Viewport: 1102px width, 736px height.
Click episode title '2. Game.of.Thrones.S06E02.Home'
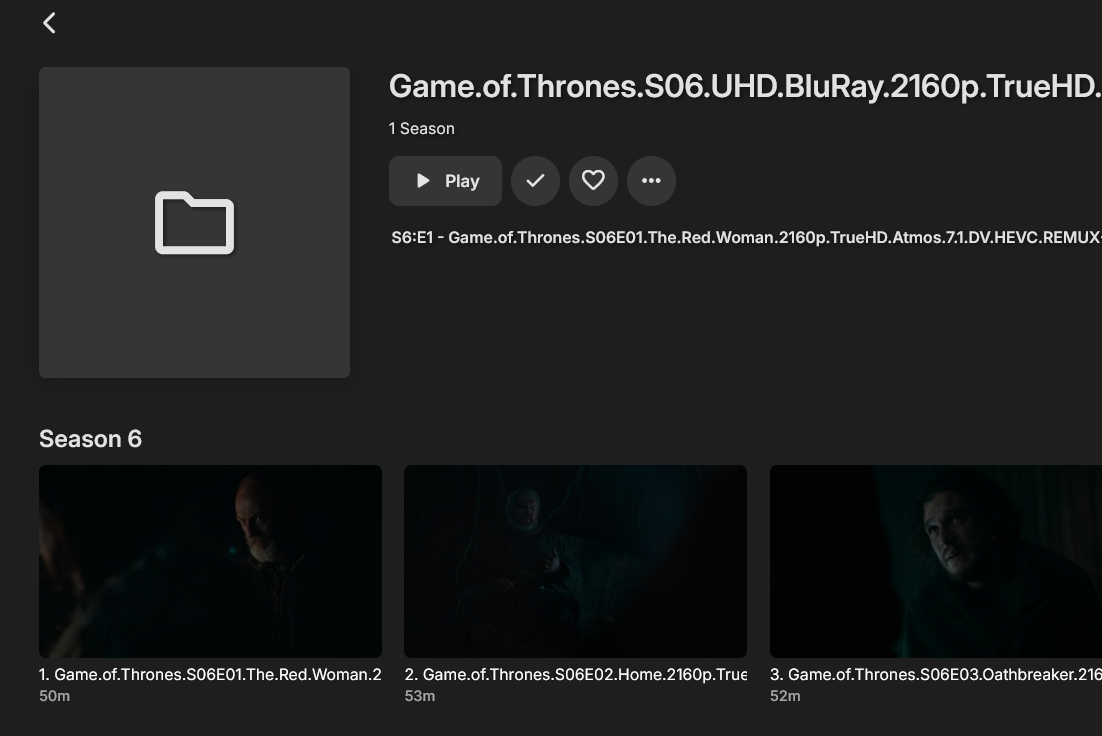575,674
